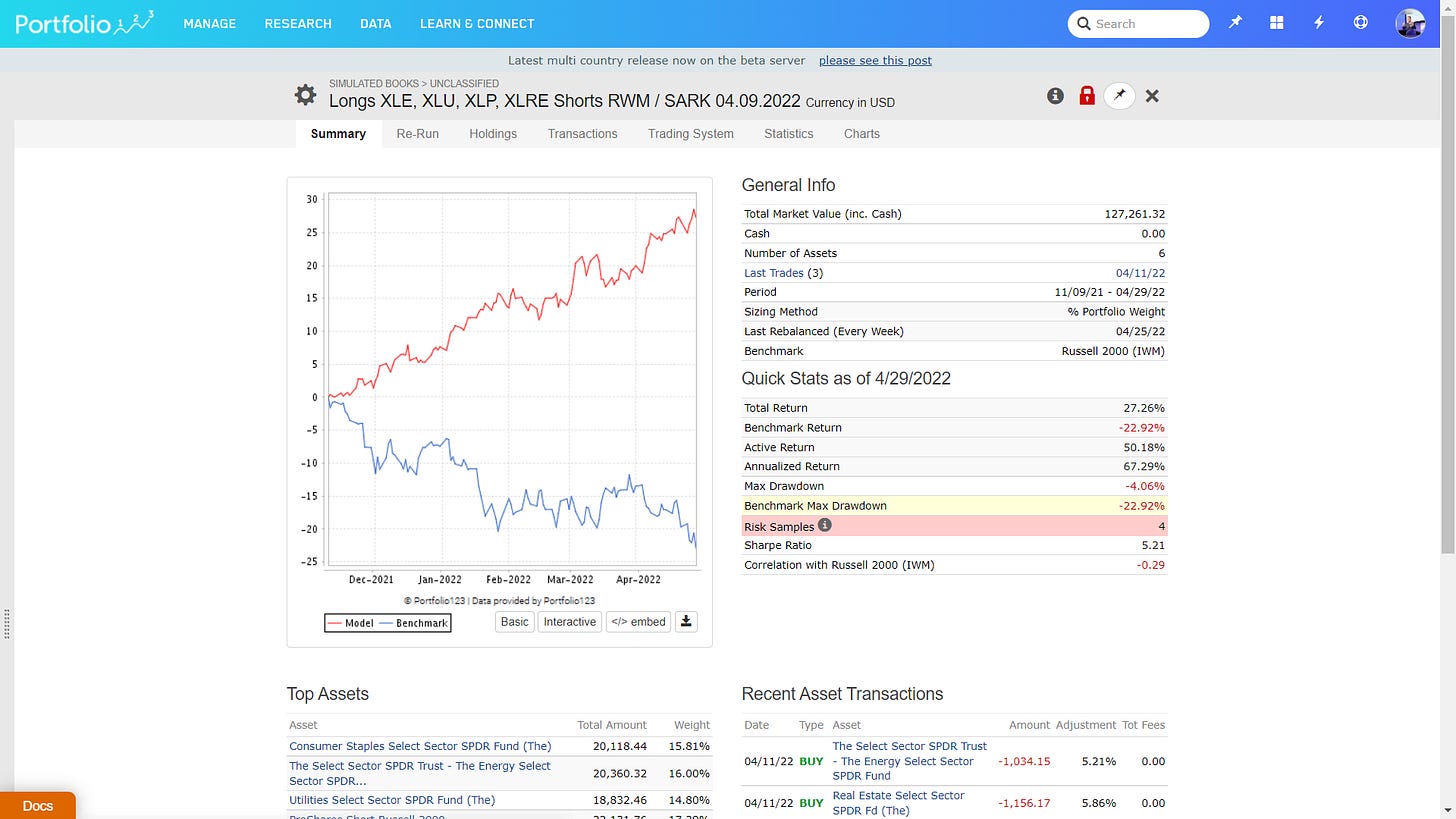
Task: Click the Risk Samples info icon
Action: coord(825,525)
